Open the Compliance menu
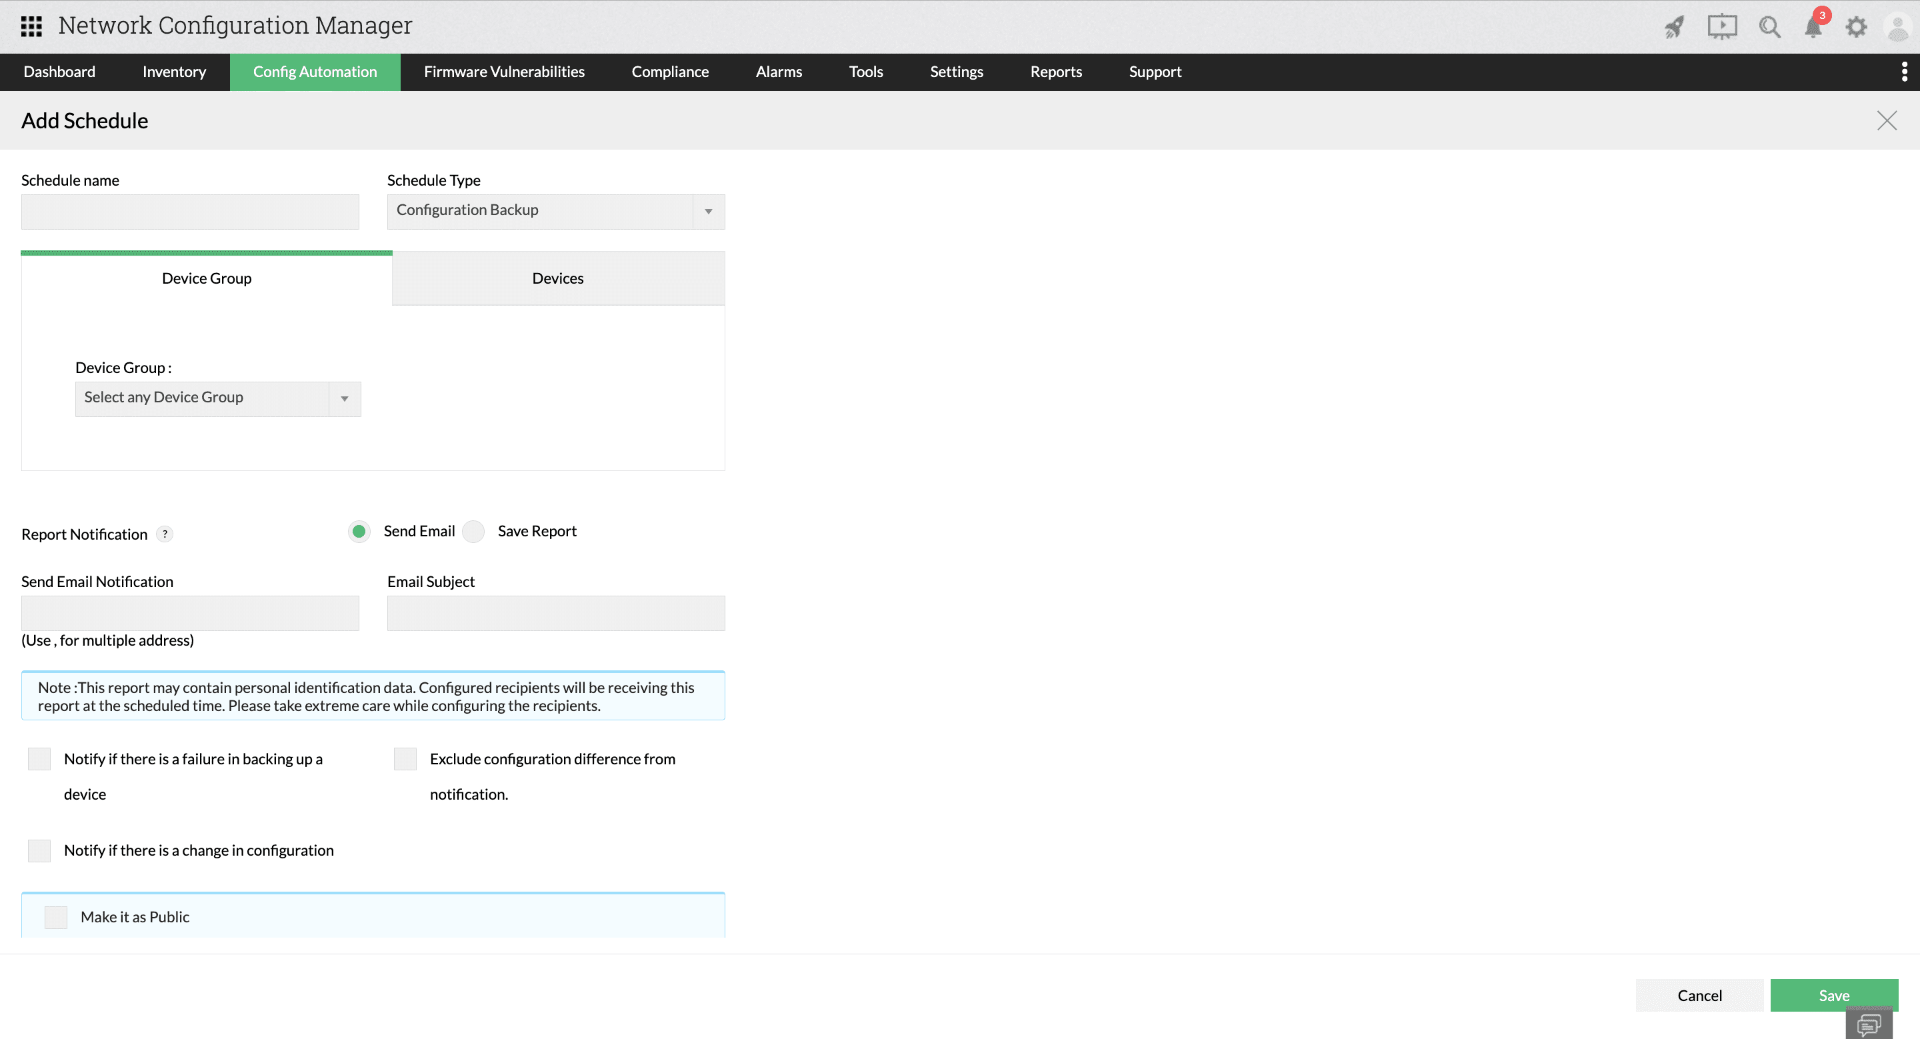This screenshot has width=1920, height=1039. click(x=670, y=72)
